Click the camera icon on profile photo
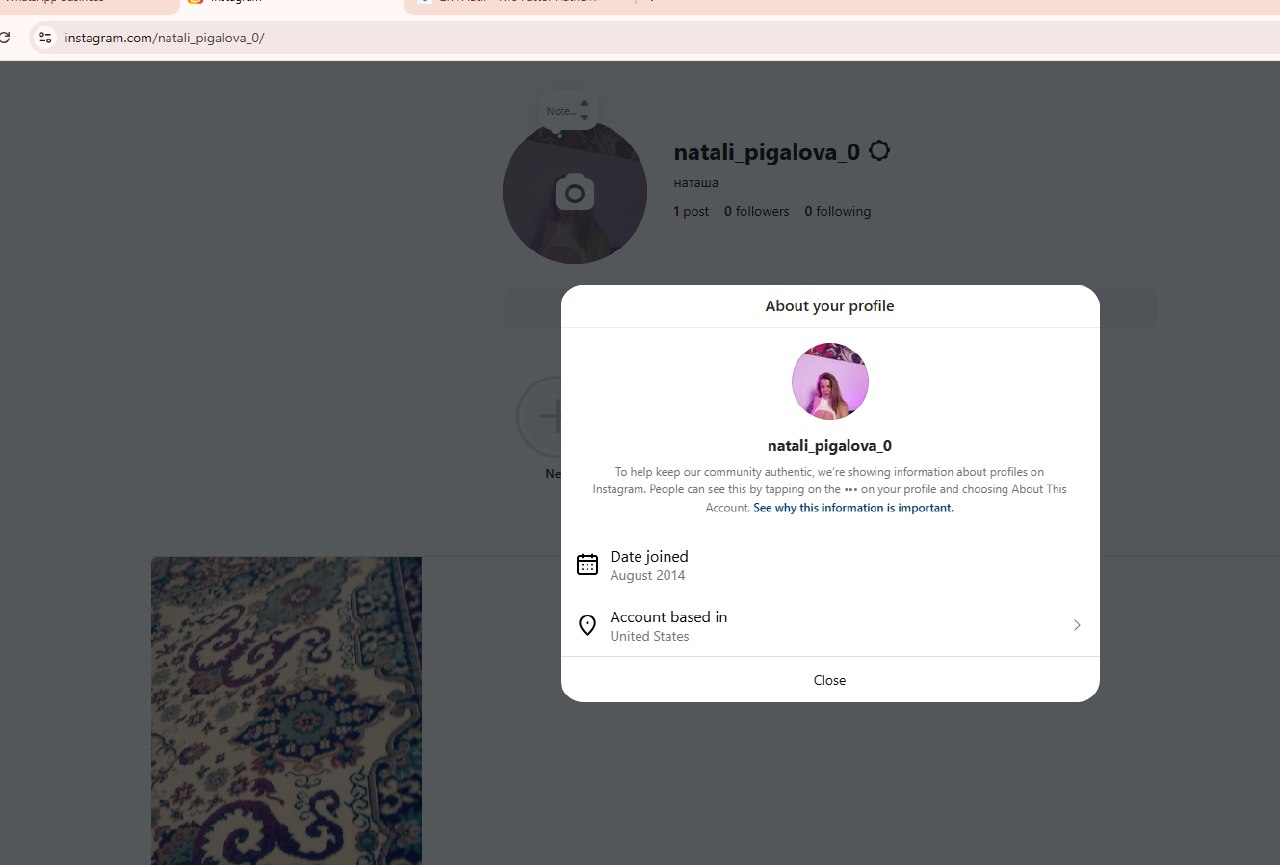 point(575,192)
